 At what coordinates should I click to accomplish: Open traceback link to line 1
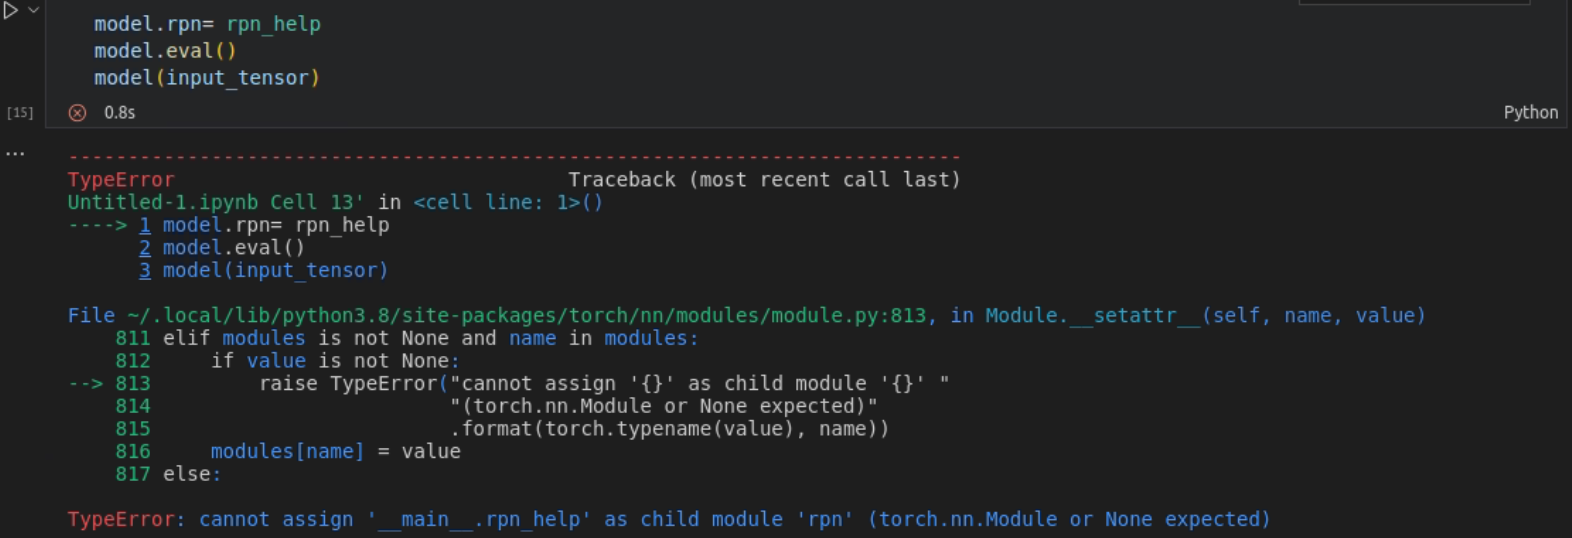(x=145, y=225)
